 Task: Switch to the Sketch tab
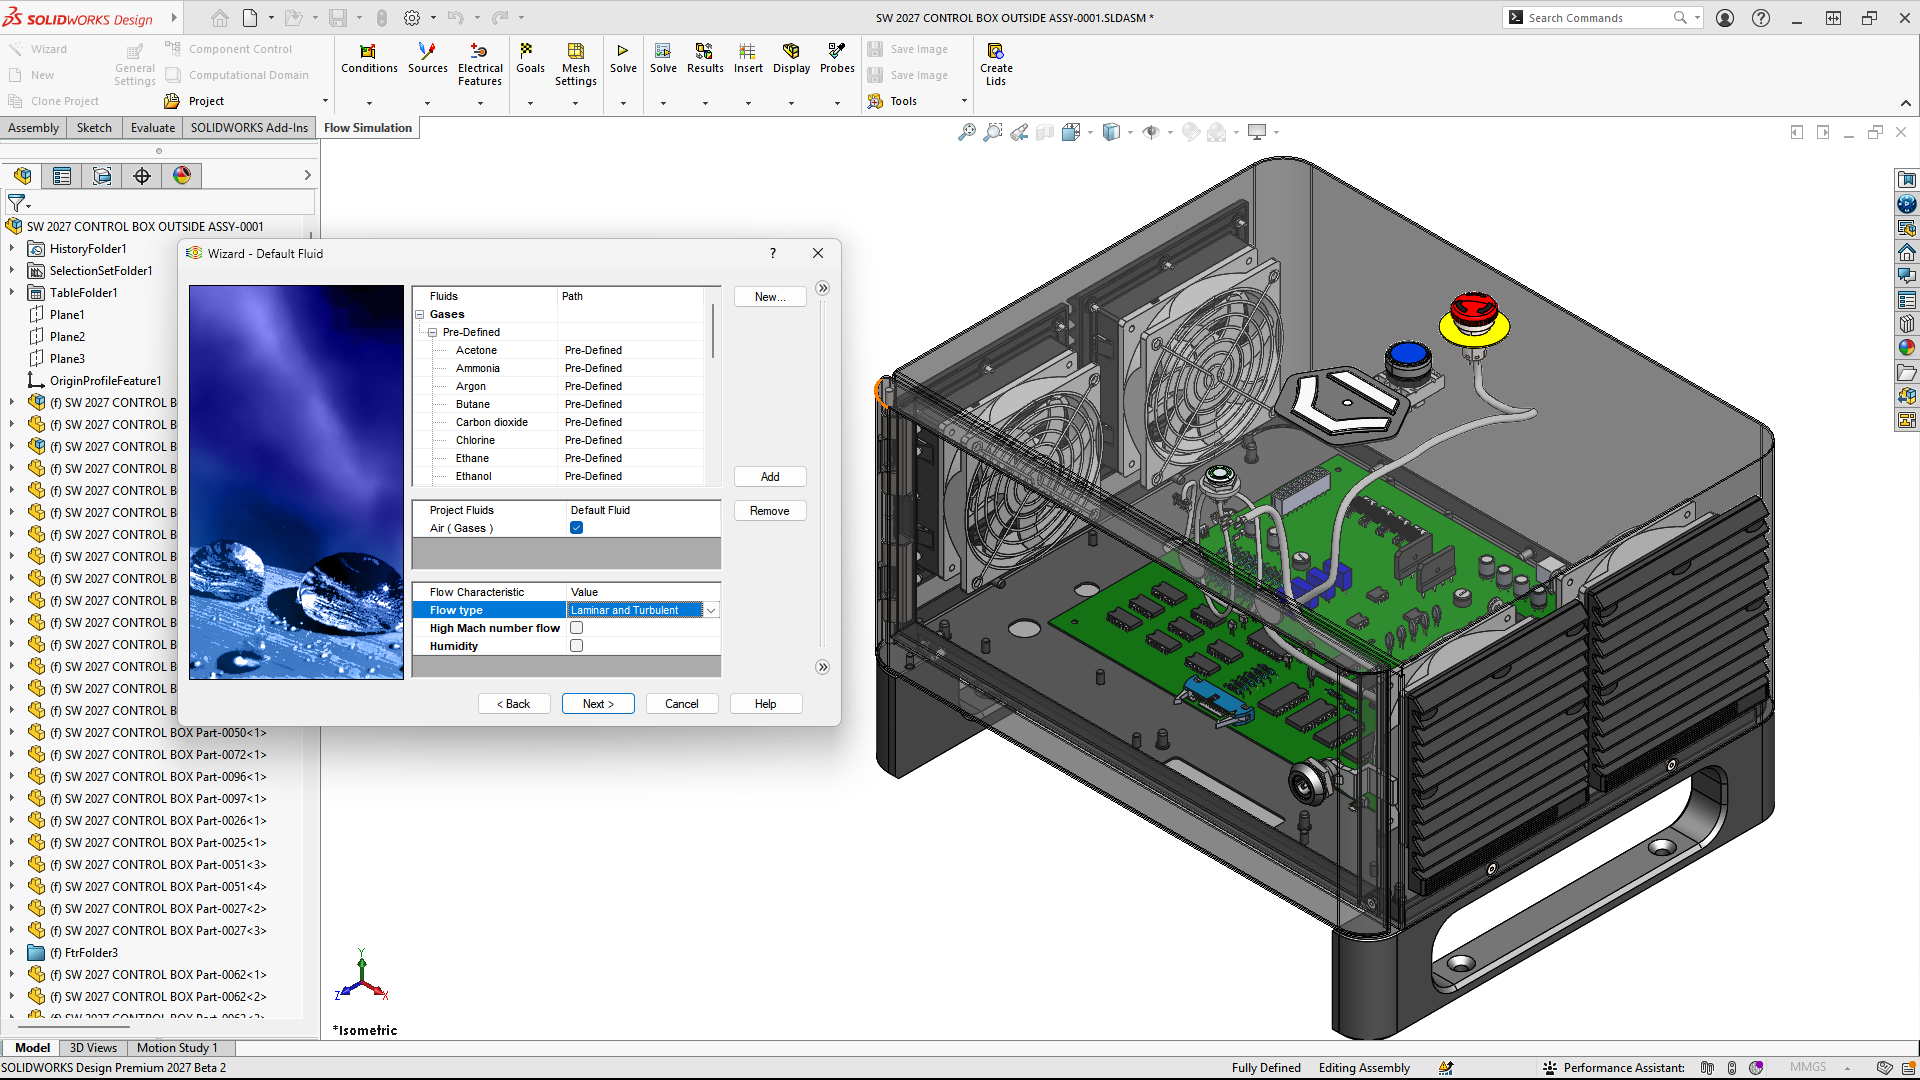(x=94, y=128)
